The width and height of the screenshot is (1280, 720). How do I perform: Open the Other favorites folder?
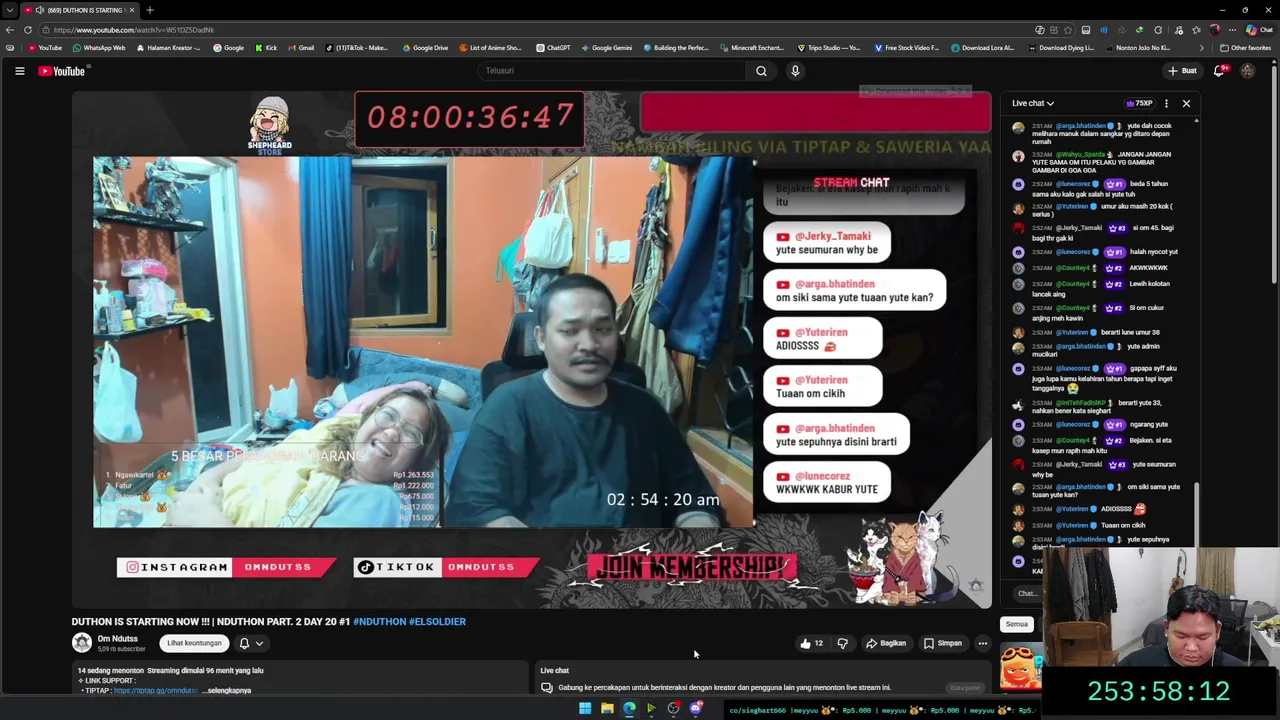point(1245,48)
